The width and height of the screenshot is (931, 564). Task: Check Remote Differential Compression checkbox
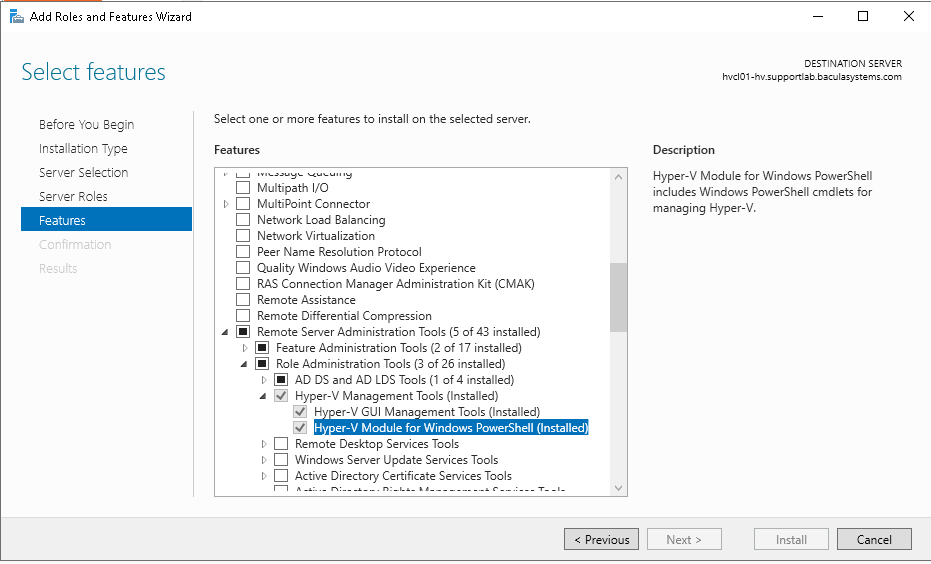click(243, 316)
